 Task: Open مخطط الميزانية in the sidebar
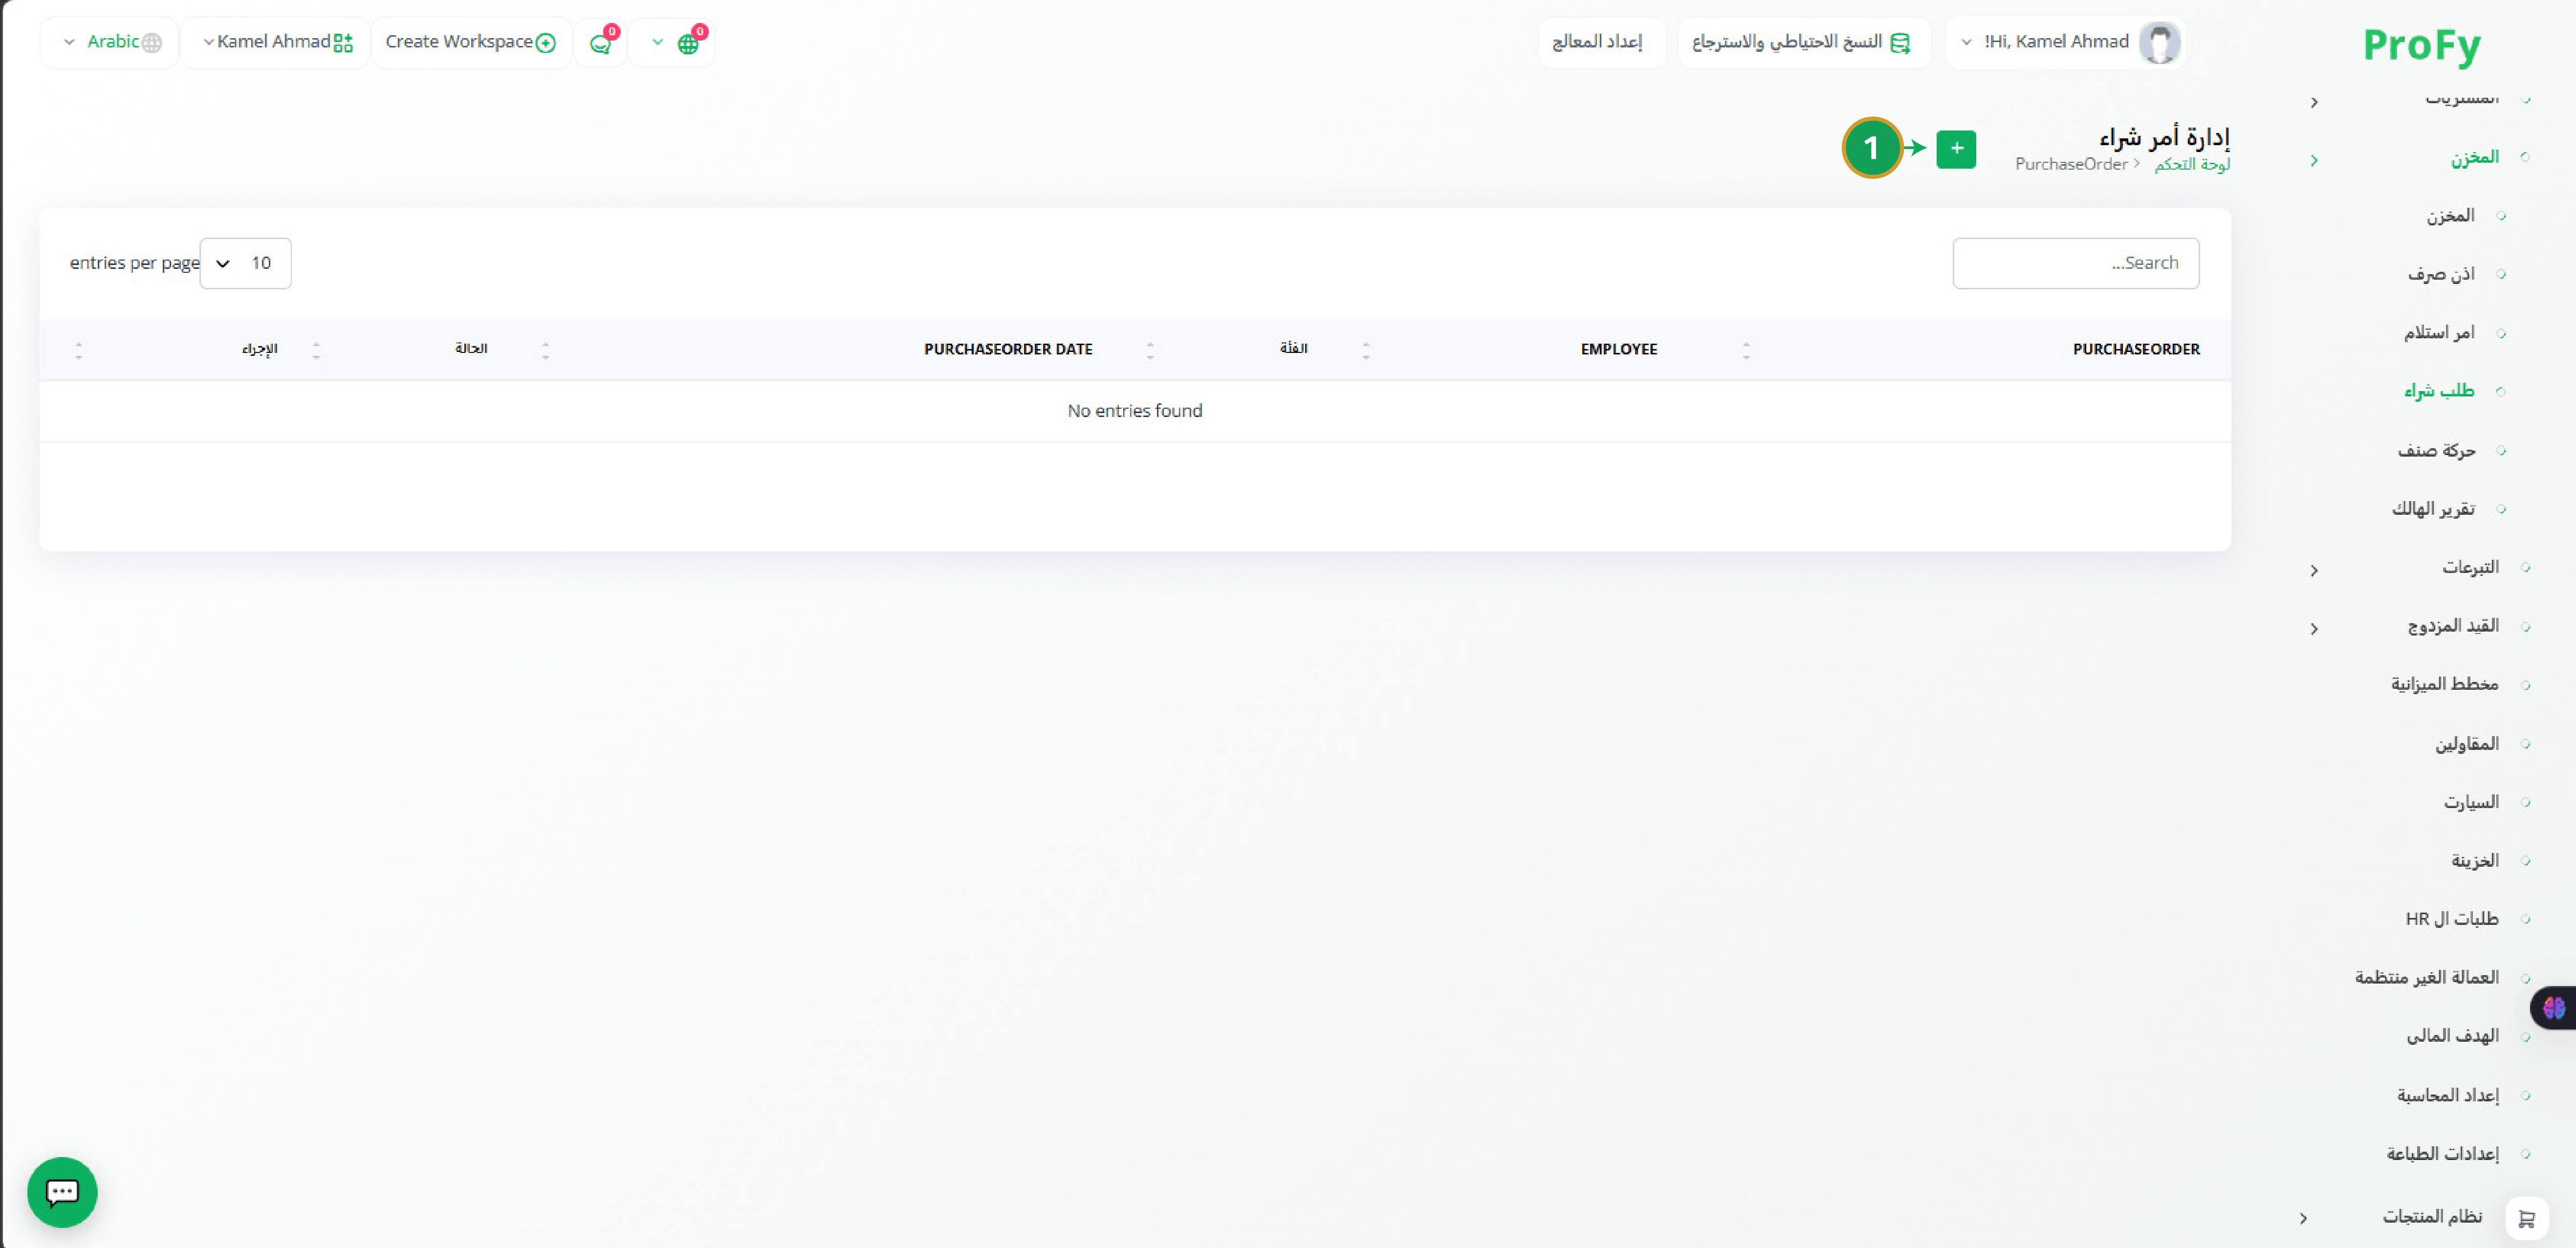point(2444,684)
